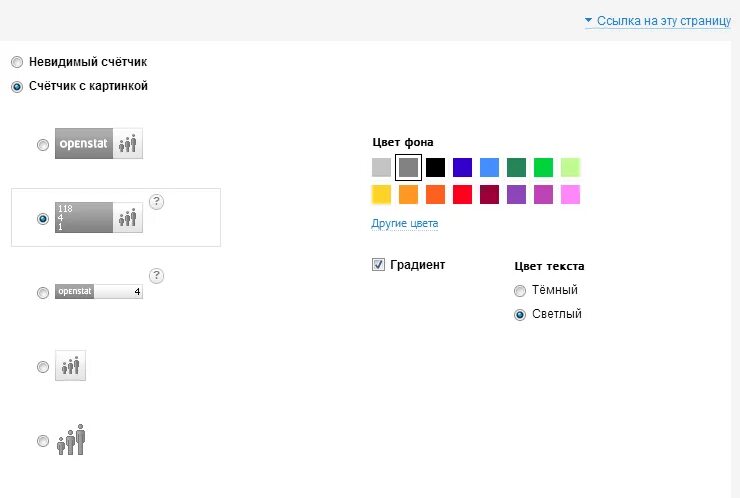Open the Другие цвета link

coord(404,223)
